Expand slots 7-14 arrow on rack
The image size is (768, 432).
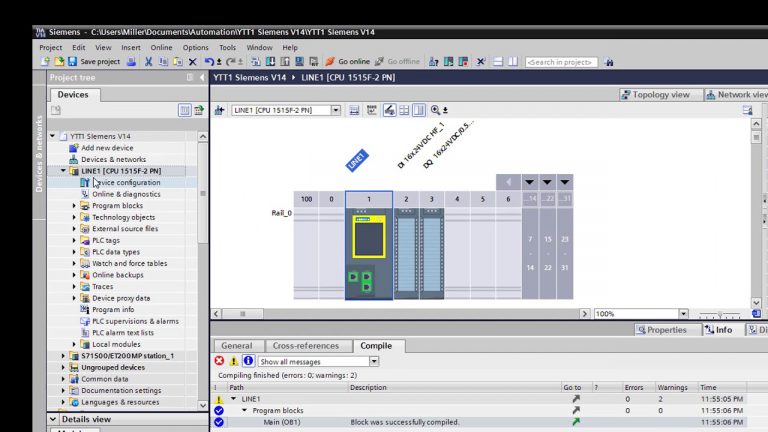coord(529,182)
